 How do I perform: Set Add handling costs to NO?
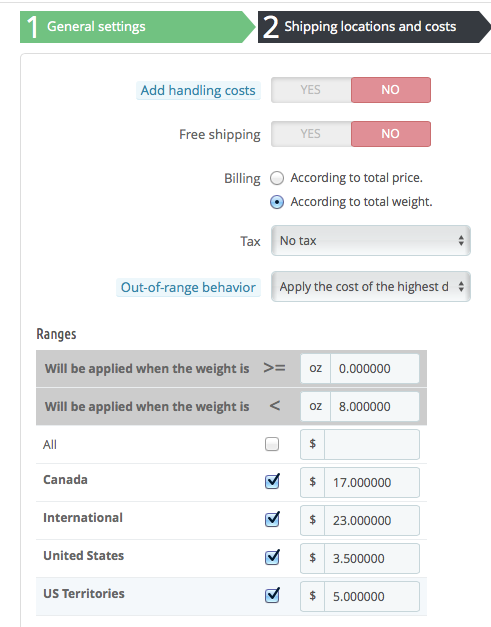[391, 90]
